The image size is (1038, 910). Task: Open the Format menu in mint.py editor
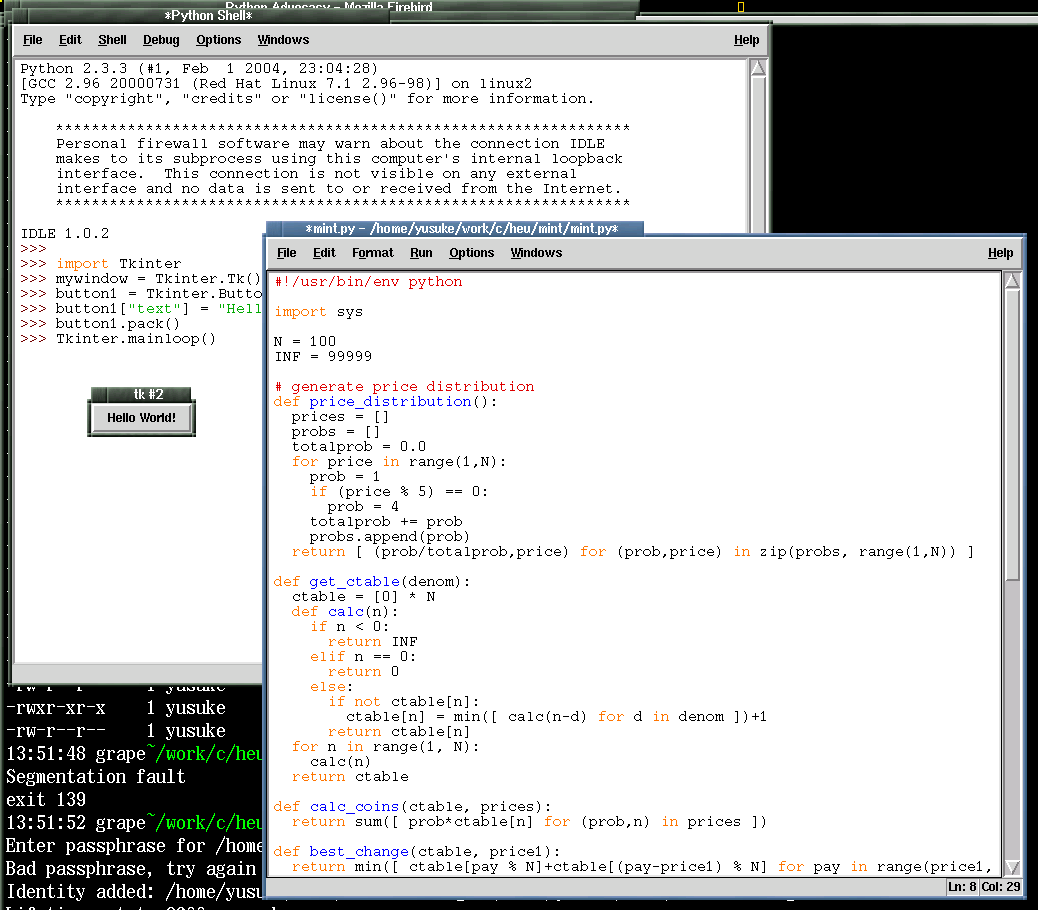point(372,253)
